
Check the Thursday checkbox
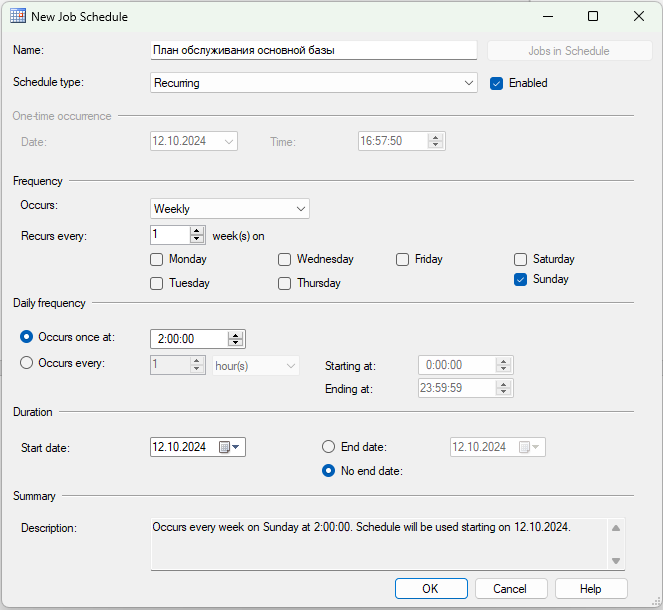pos(284,283)
